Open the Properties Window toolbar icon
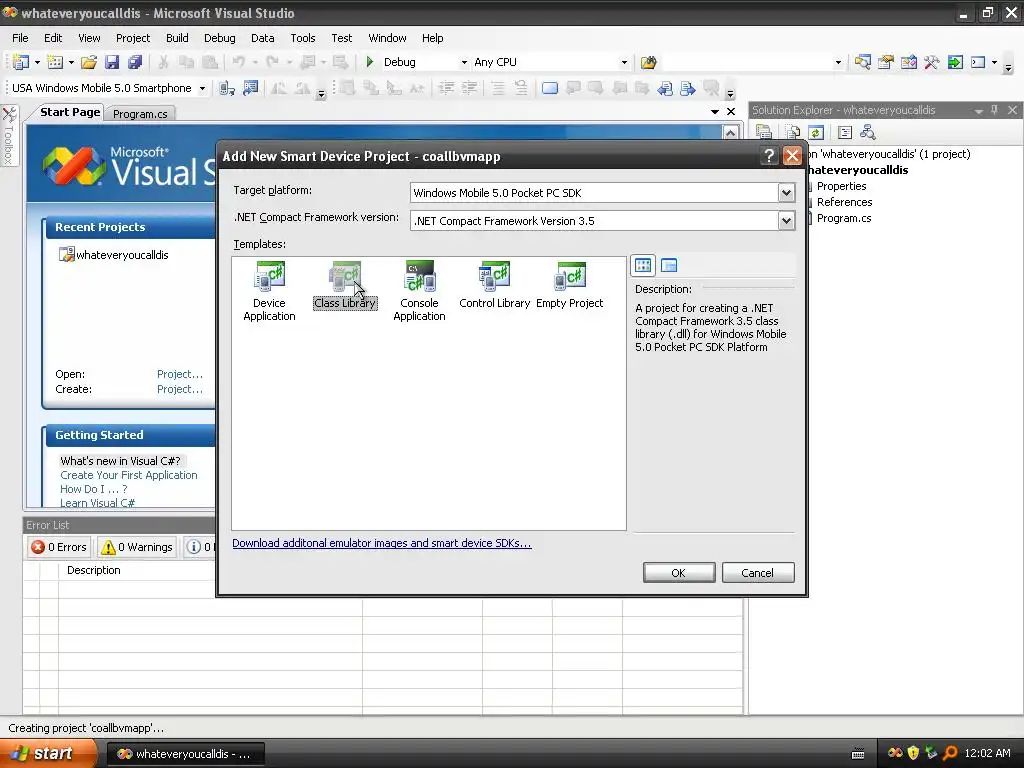Screen dimensions: 1024x768 tap(886, 62)
